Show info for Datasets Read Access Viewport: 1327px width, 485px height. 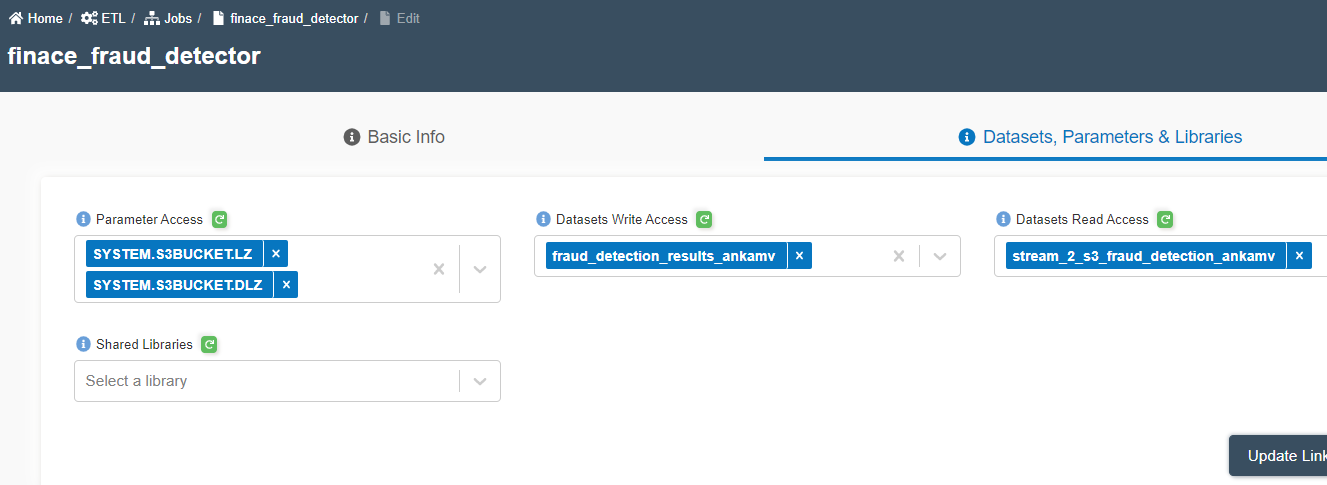(x=1003, y=219)
